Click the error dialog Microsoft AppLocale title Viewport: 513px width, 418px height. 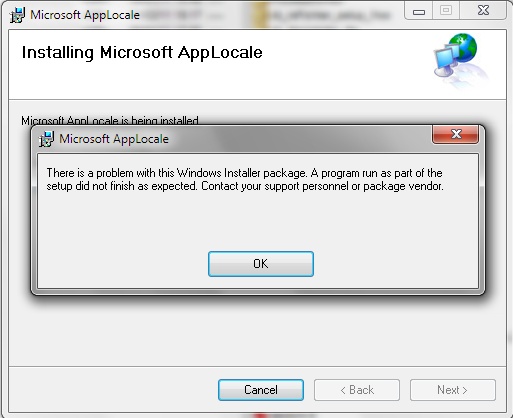coord(114,139)
